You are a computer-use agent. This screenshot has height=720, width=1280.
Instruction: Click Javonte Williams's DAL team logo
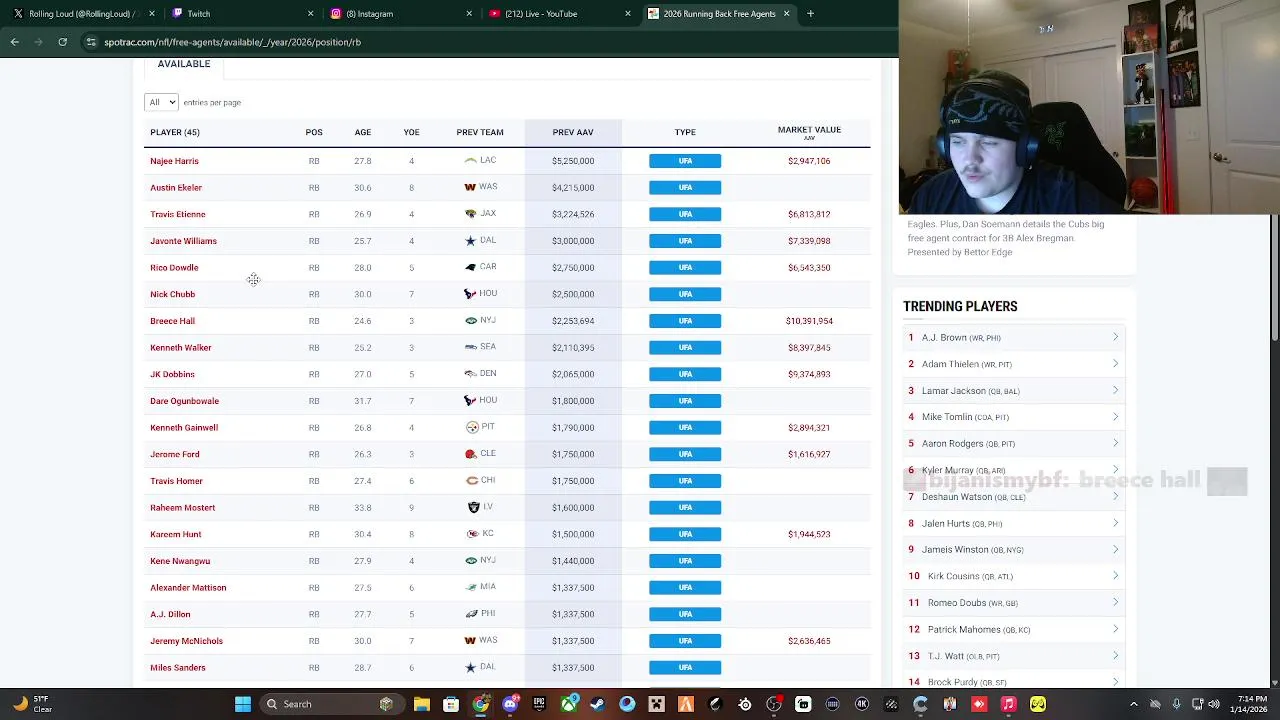click(x=470, y=241)
